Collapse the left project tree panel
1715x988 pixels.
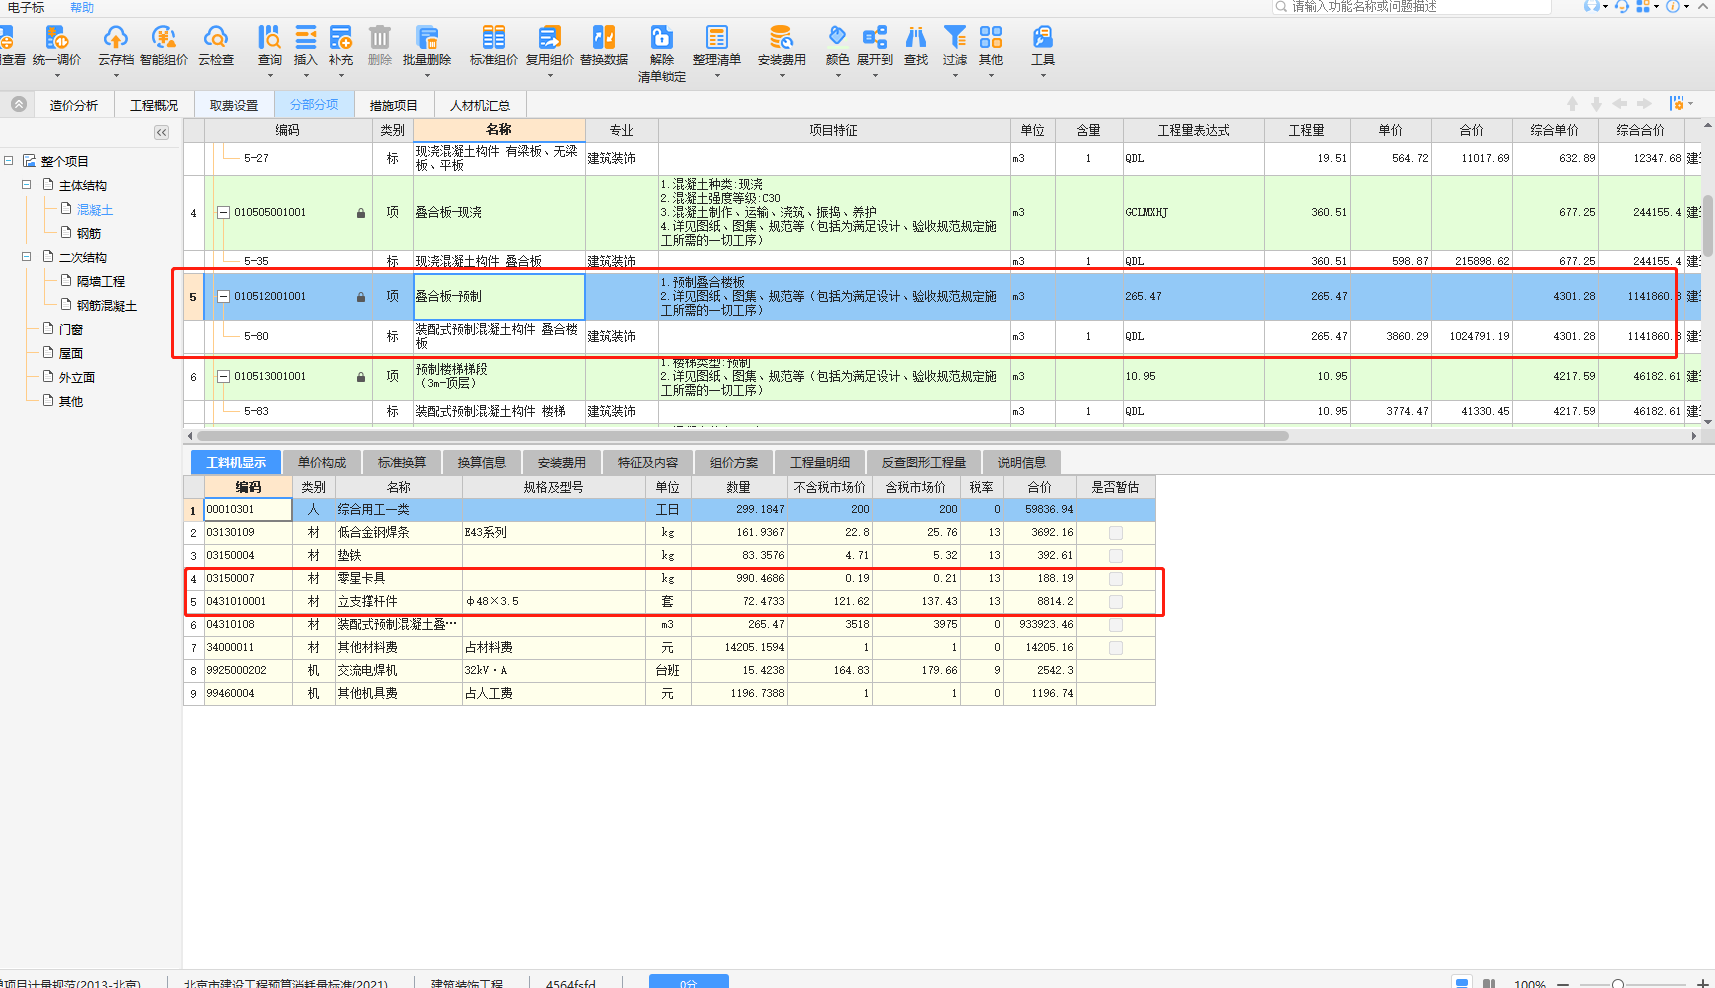161,132
